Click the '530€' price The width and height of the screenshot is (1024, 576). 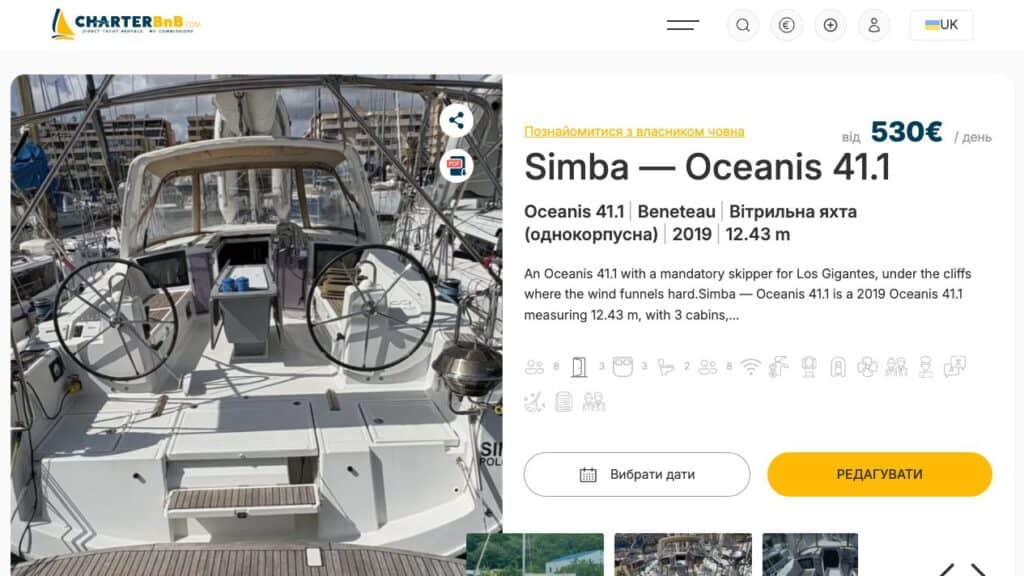click(906, 132)
